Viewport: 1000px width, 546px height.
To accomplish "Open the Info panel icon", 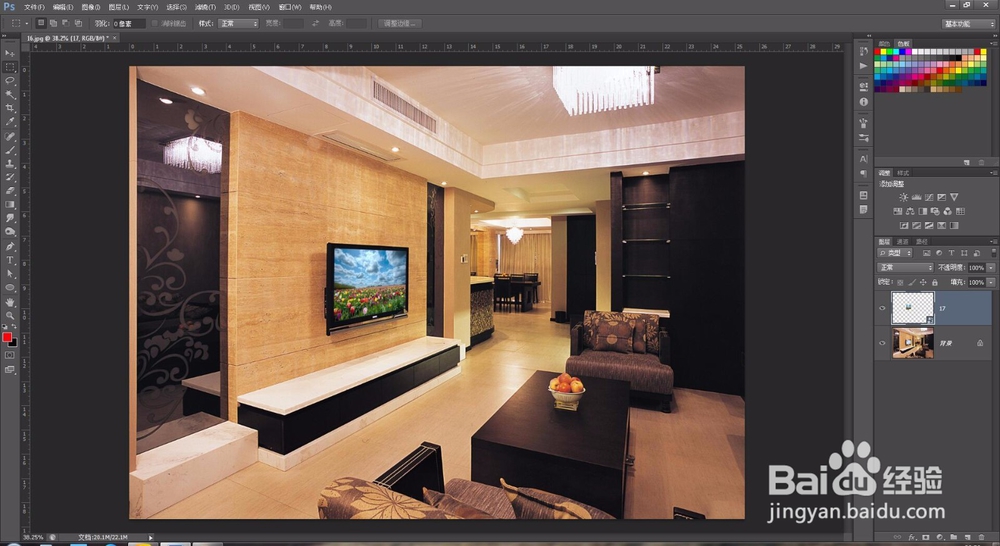I will pos(864,101).
